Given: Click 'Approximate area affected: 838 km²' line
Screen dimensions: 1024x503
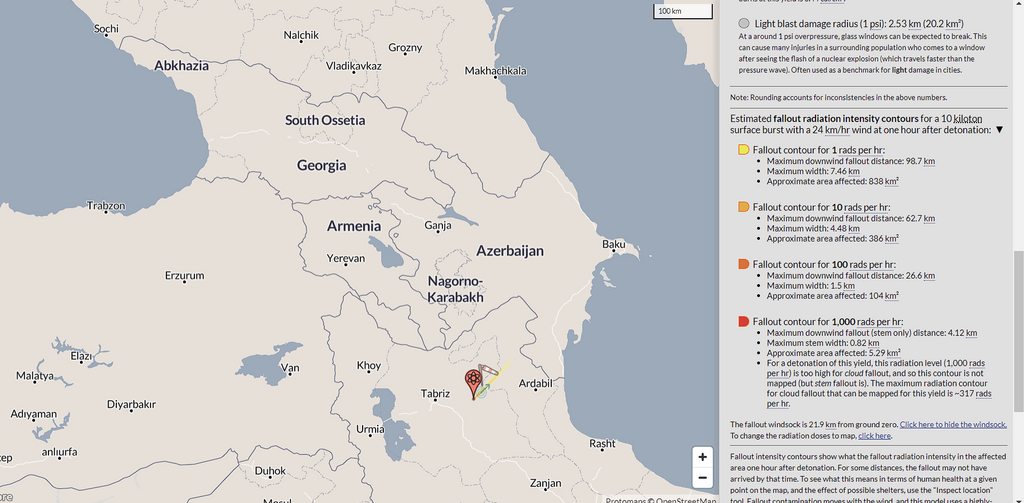Looking at the screenshot, I should 833,182.
